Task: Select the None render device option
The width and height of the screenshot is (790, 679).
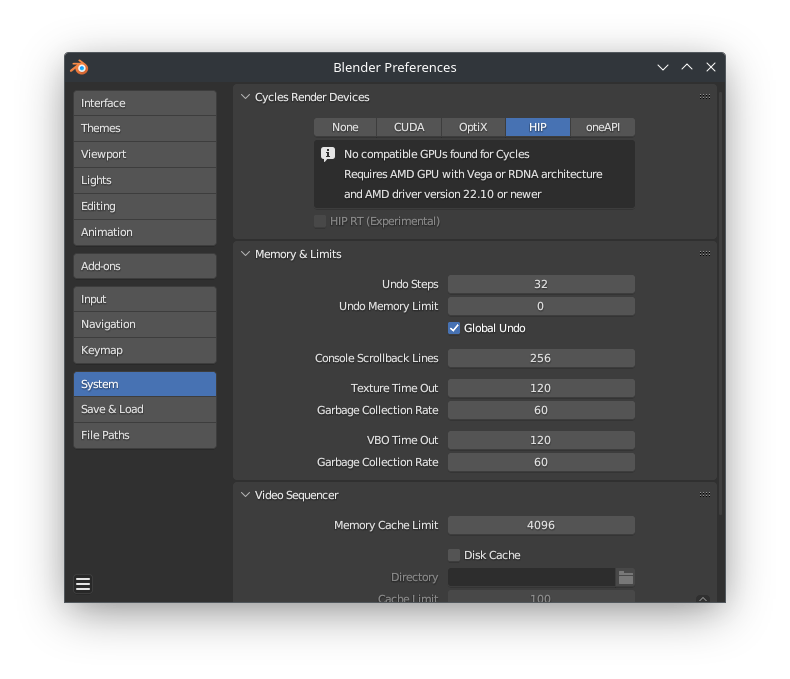Action: (x=345, y=127)
